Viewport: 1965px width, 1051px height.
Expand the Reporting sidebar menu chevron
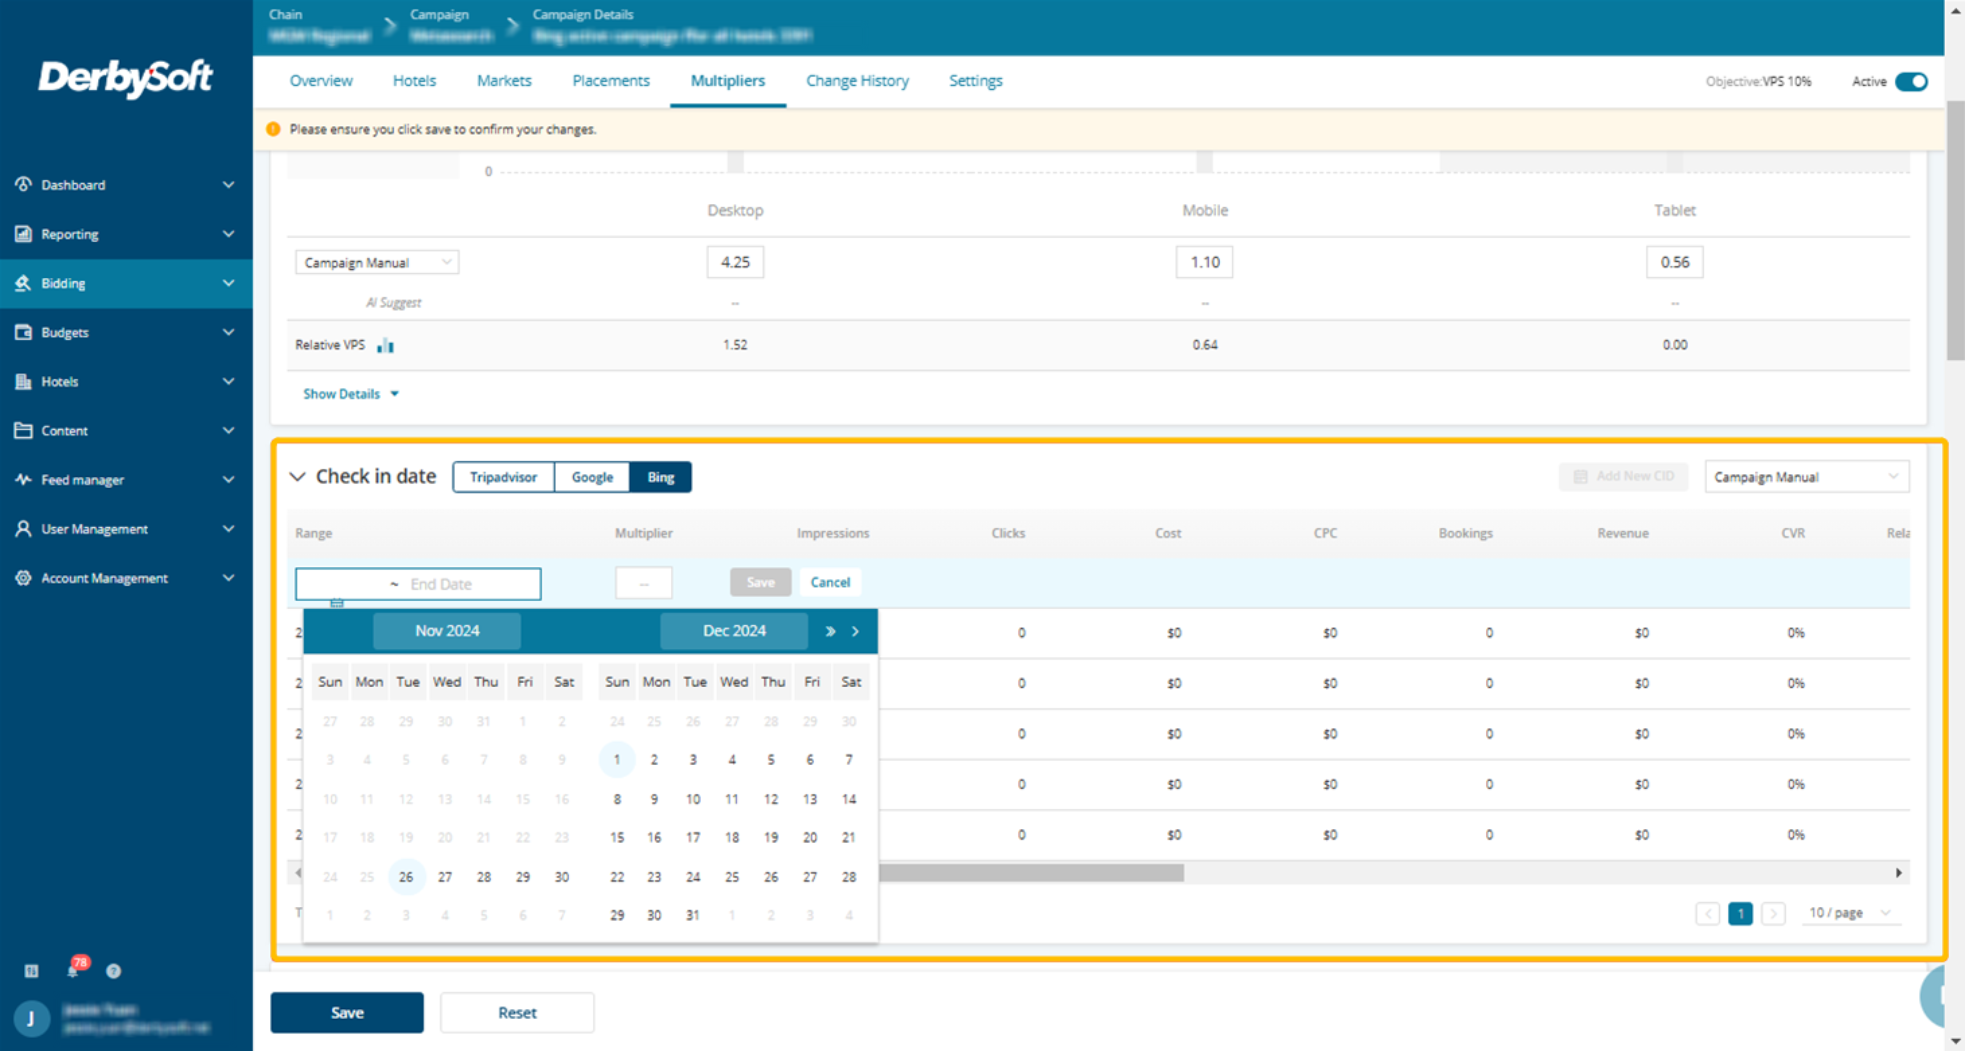coord(229,234)
